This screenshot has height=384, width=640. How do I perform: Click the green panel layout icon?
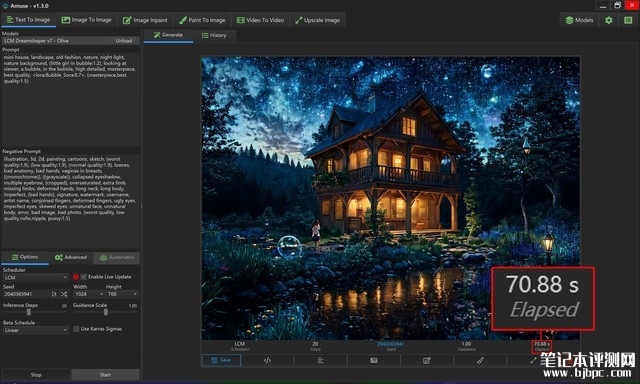pos(628,20)
